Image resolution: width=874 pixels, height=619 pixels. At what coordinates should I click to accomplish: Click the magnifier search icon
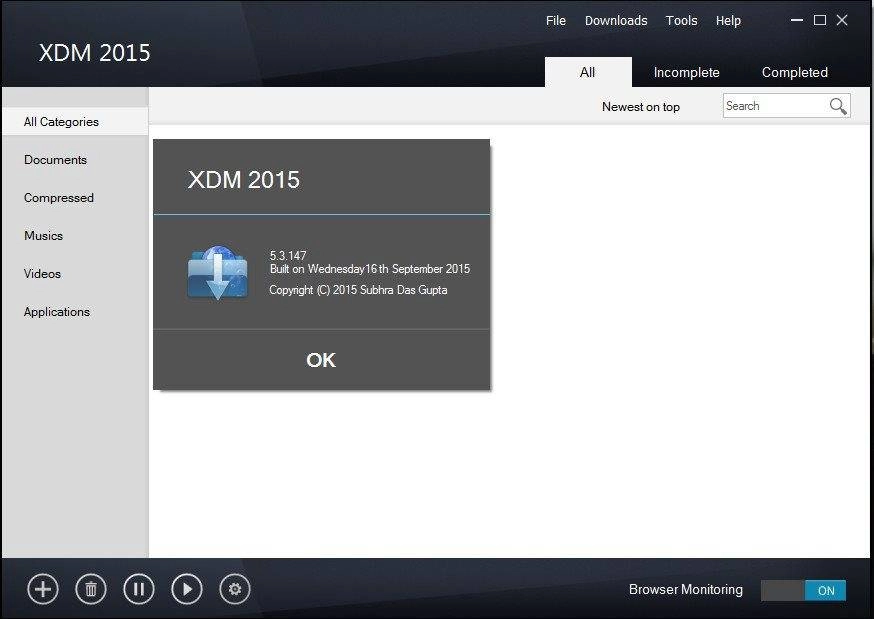838,106
